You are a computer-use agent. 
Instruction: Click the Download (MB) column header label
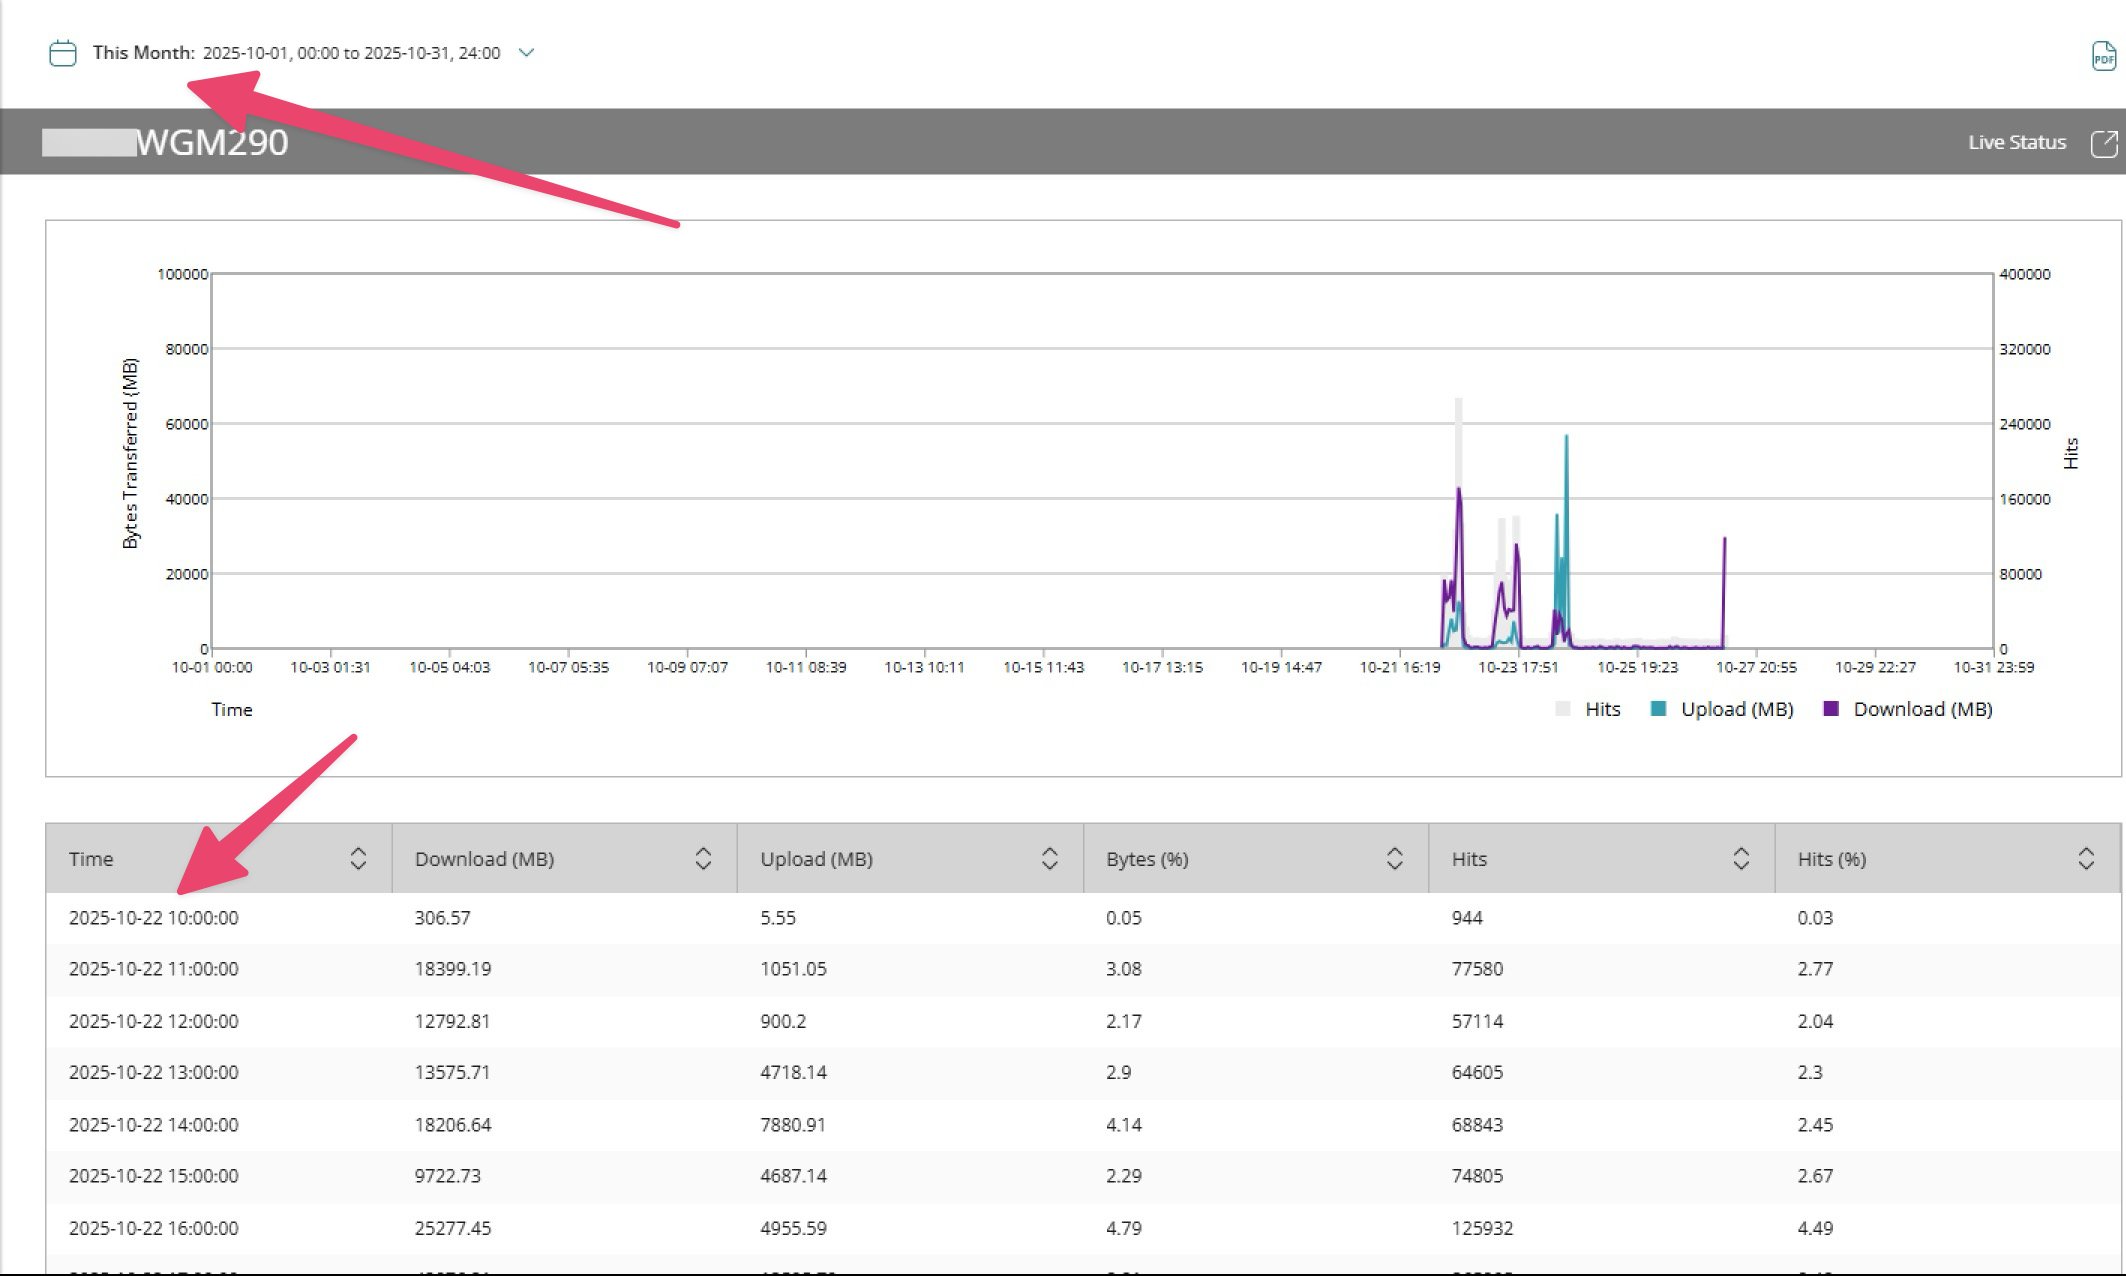click(x=484, y=859)
